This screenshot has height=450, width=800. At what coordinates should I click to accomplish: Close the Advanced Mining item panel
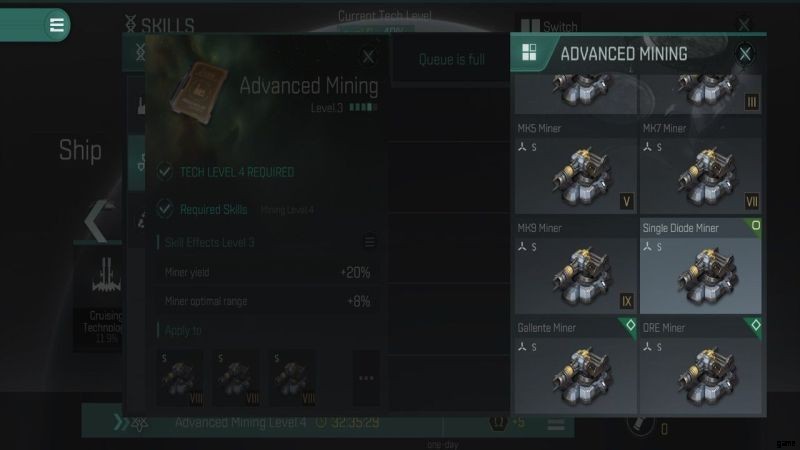click(745, 54)
